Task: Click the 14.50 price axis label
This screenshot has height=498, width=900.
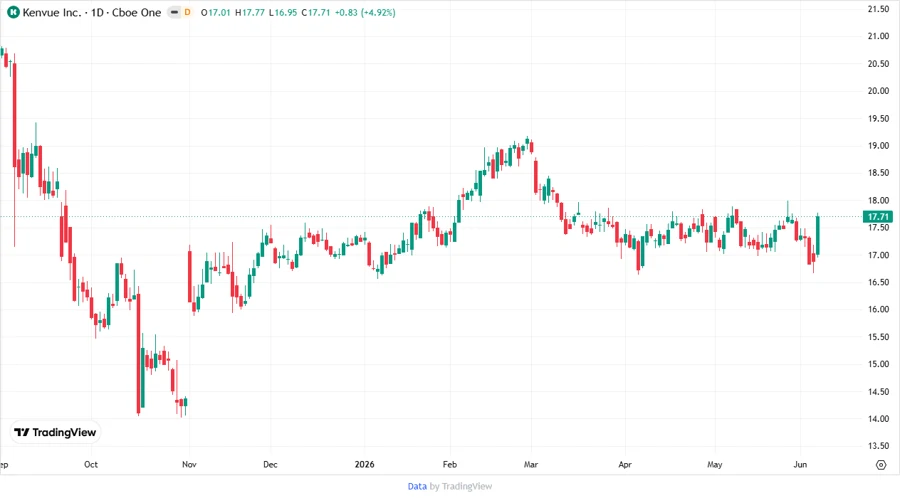Action: coord(878,391)
